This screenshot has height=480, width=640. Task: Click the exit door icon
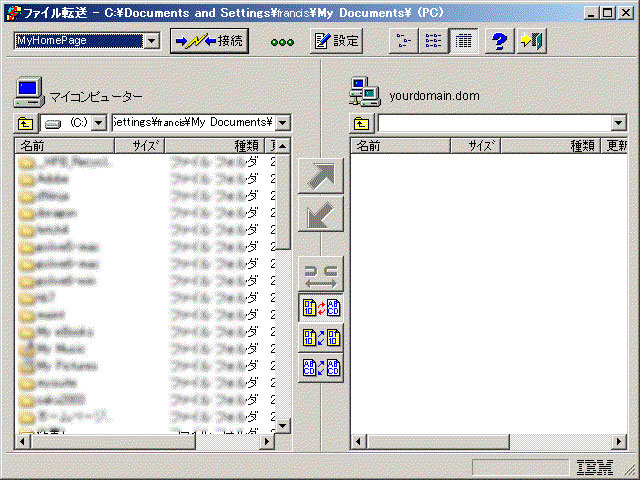click(x=531, y=41)
